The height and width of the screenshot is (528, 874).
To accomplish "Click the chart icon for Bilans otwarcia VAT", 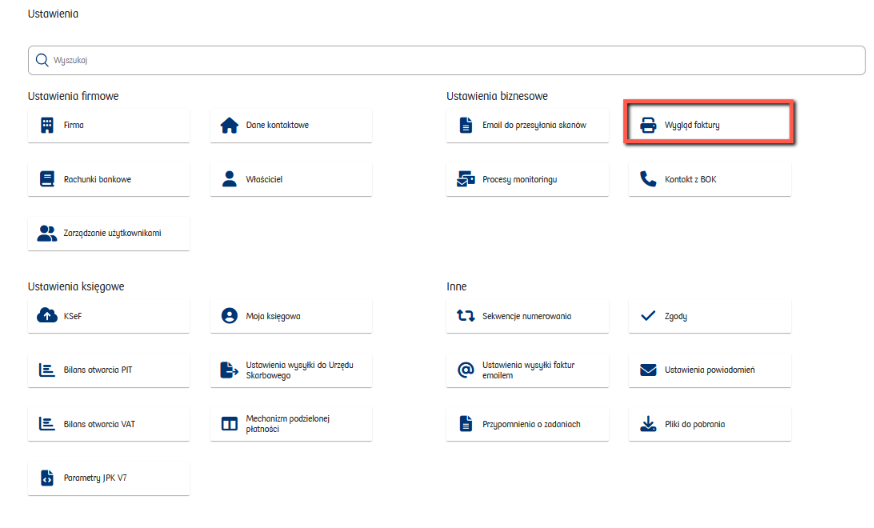I will [x=47, y=424].
